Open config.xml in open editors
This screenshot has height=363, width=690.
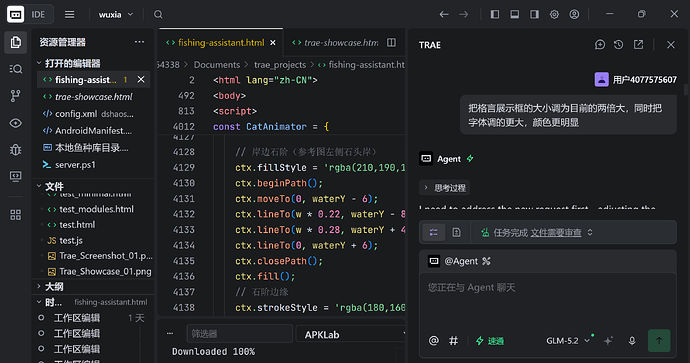(x=94, y=114)
